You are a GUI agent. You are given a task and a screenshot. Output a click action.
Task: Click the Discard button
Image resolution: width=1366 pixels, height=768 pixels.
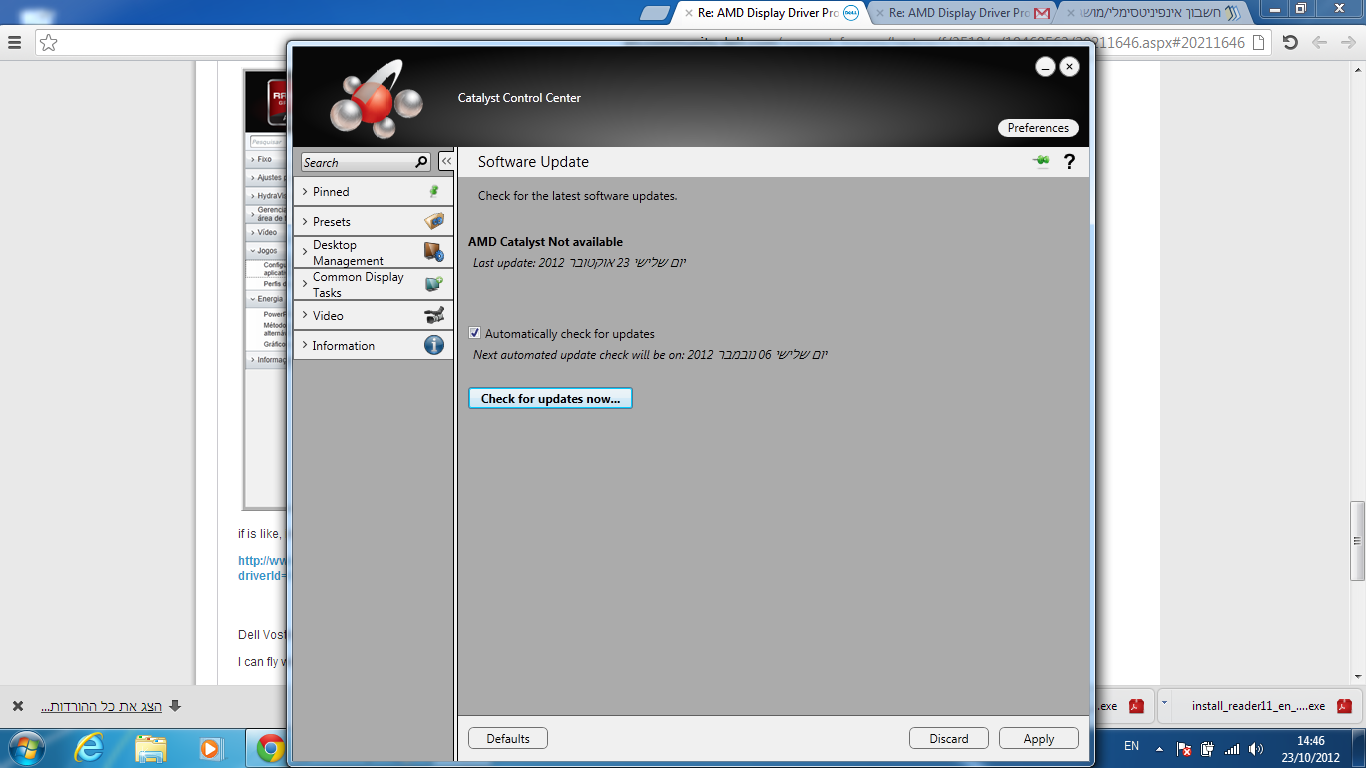click(949, 738)
